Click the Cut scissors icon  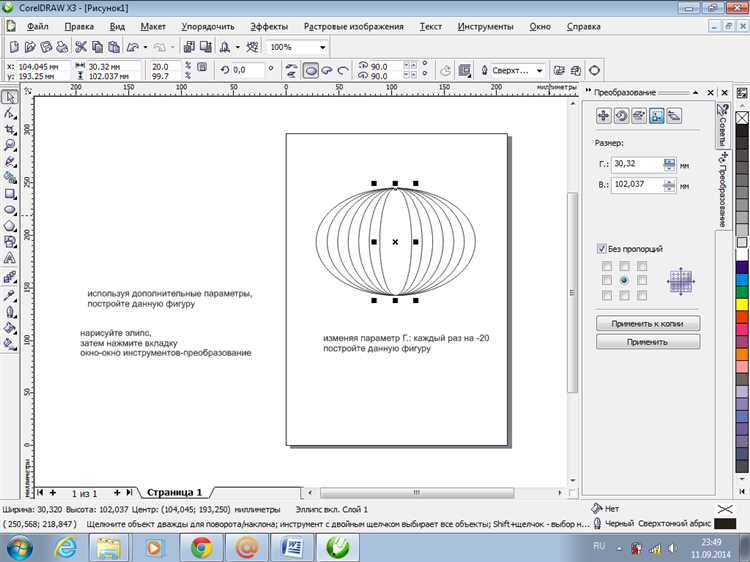(x=81, y=47)
